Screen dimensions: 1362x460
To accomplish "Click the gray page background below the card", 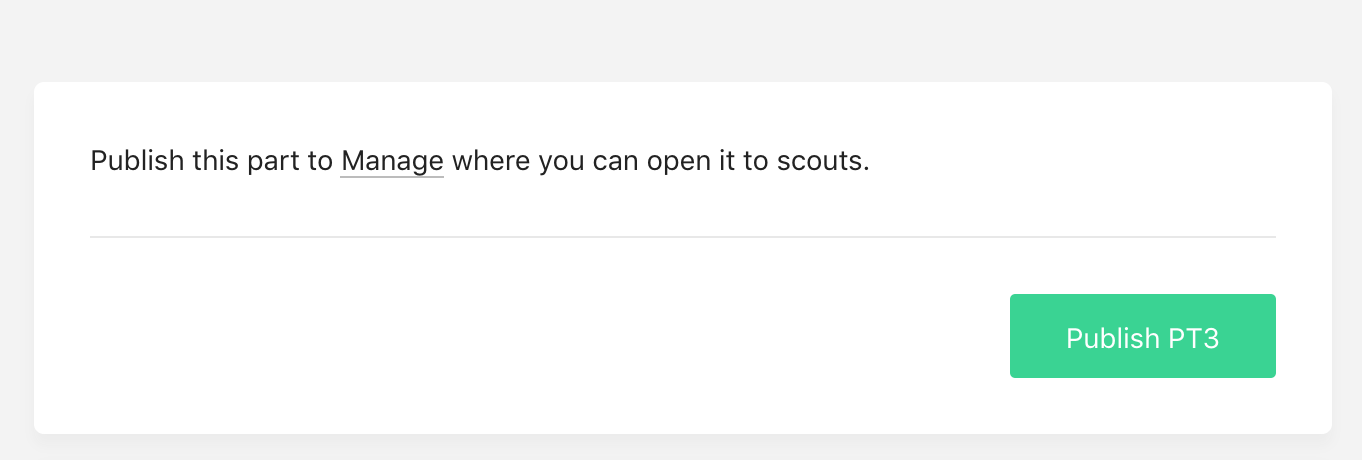I will [681, 448].
